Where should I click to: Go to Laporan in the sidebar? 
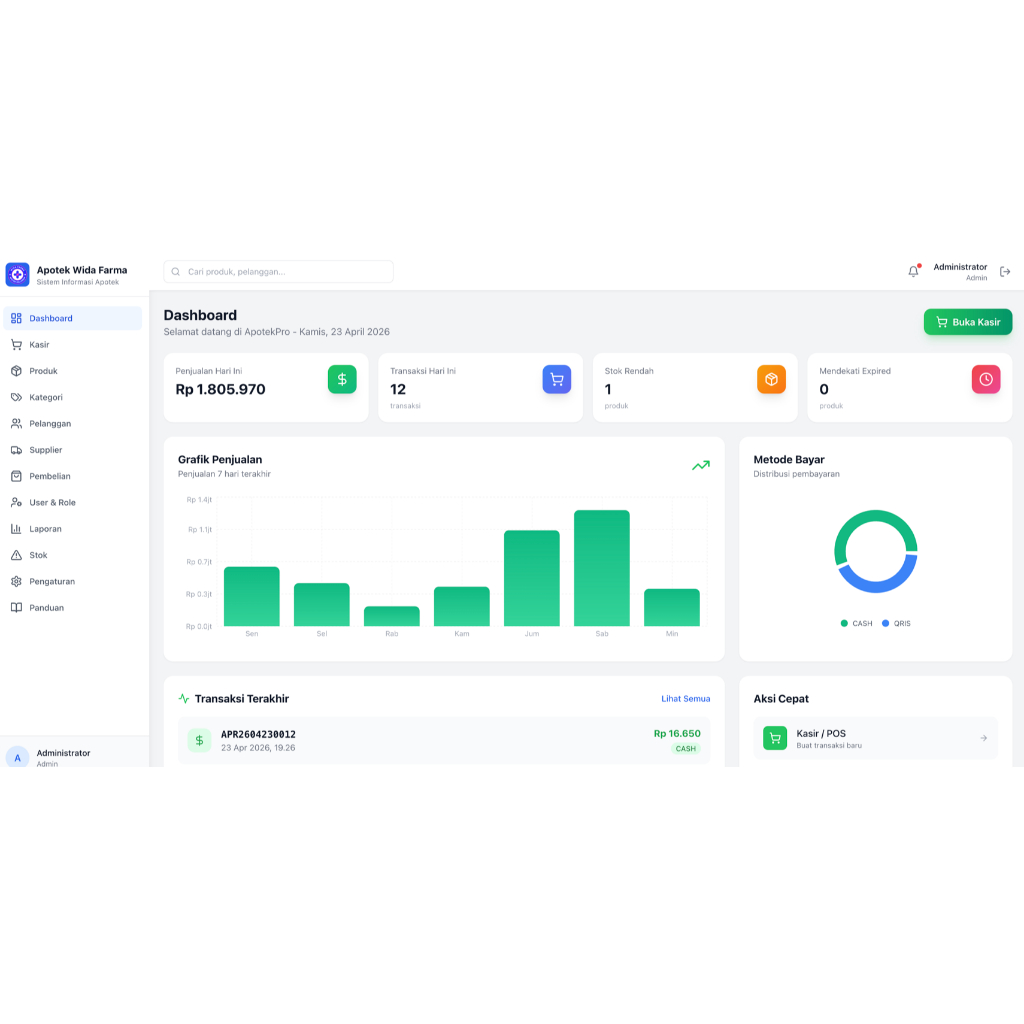(x=72, y=529)
